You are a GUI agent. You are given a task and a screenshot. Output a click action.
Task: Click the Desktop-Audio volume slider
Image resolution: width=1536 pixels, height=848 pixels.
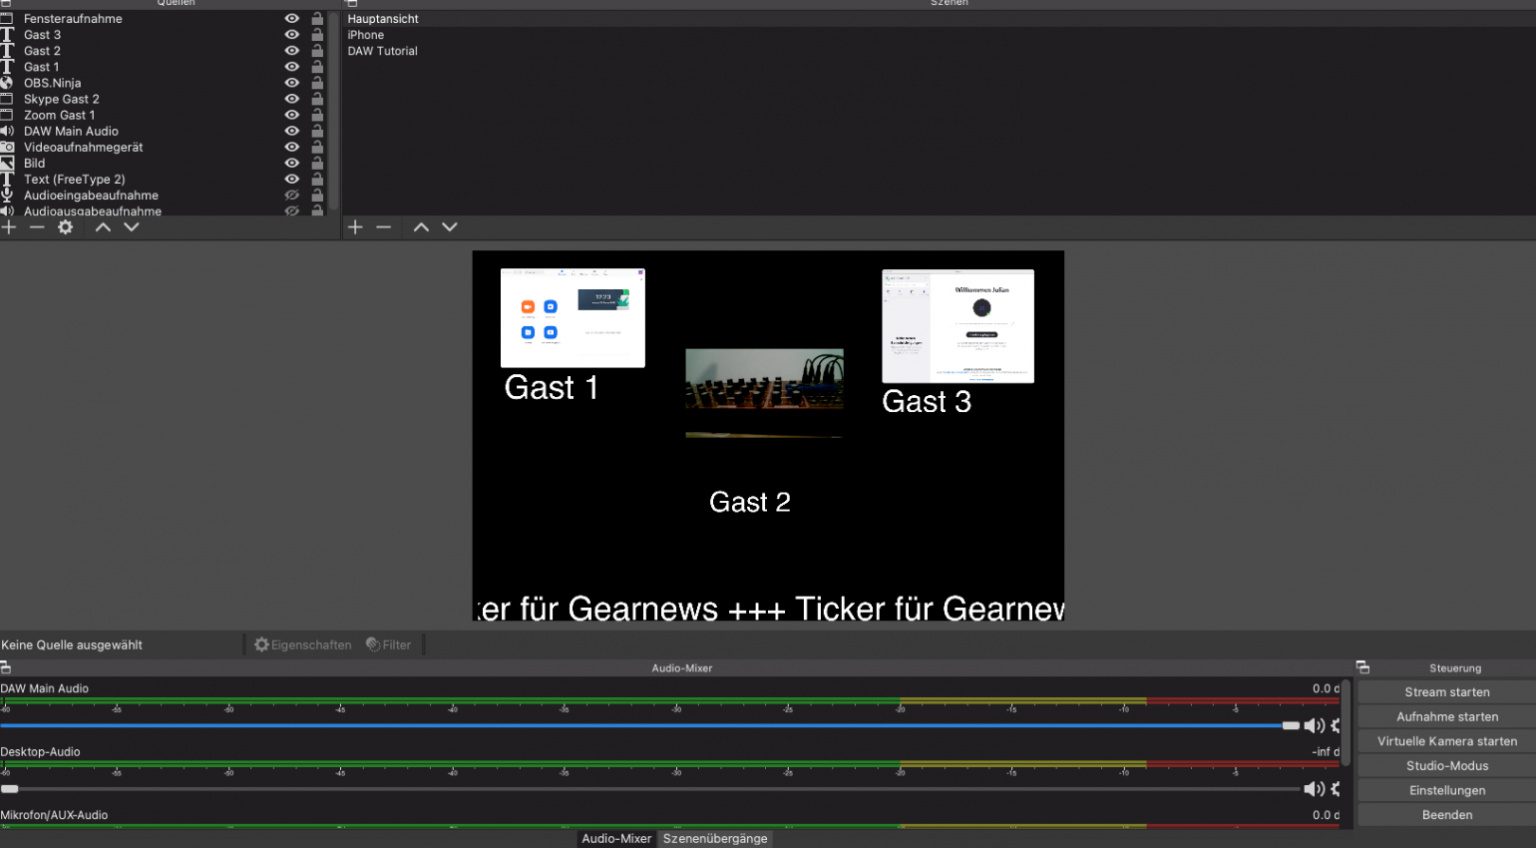(x=650, y=789)
